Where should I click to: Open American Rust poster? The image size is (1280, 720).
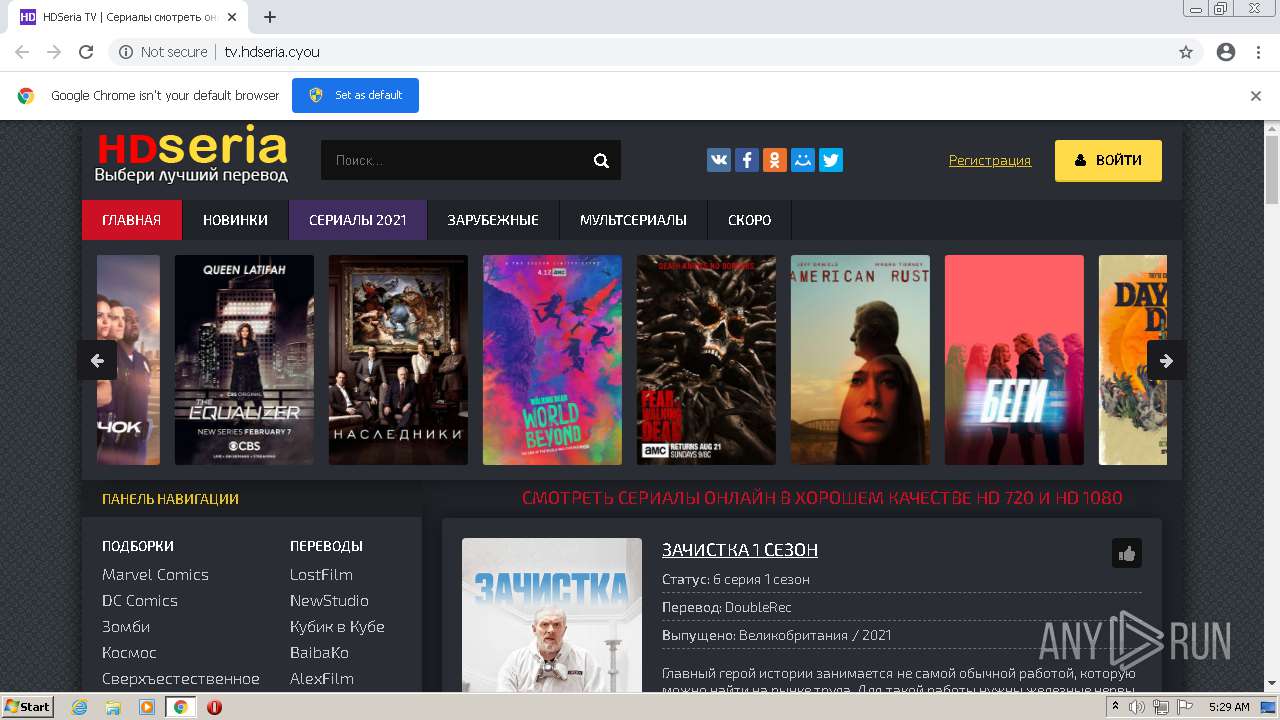[860, 360]
